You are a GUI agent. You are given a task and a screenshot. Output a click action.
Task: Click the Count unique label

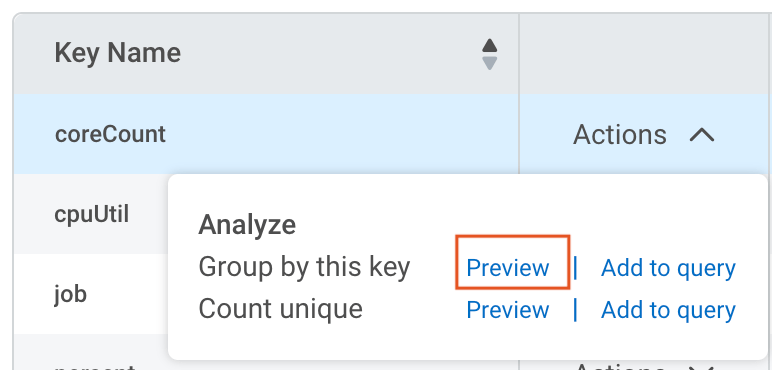click(x=281, y=309)
